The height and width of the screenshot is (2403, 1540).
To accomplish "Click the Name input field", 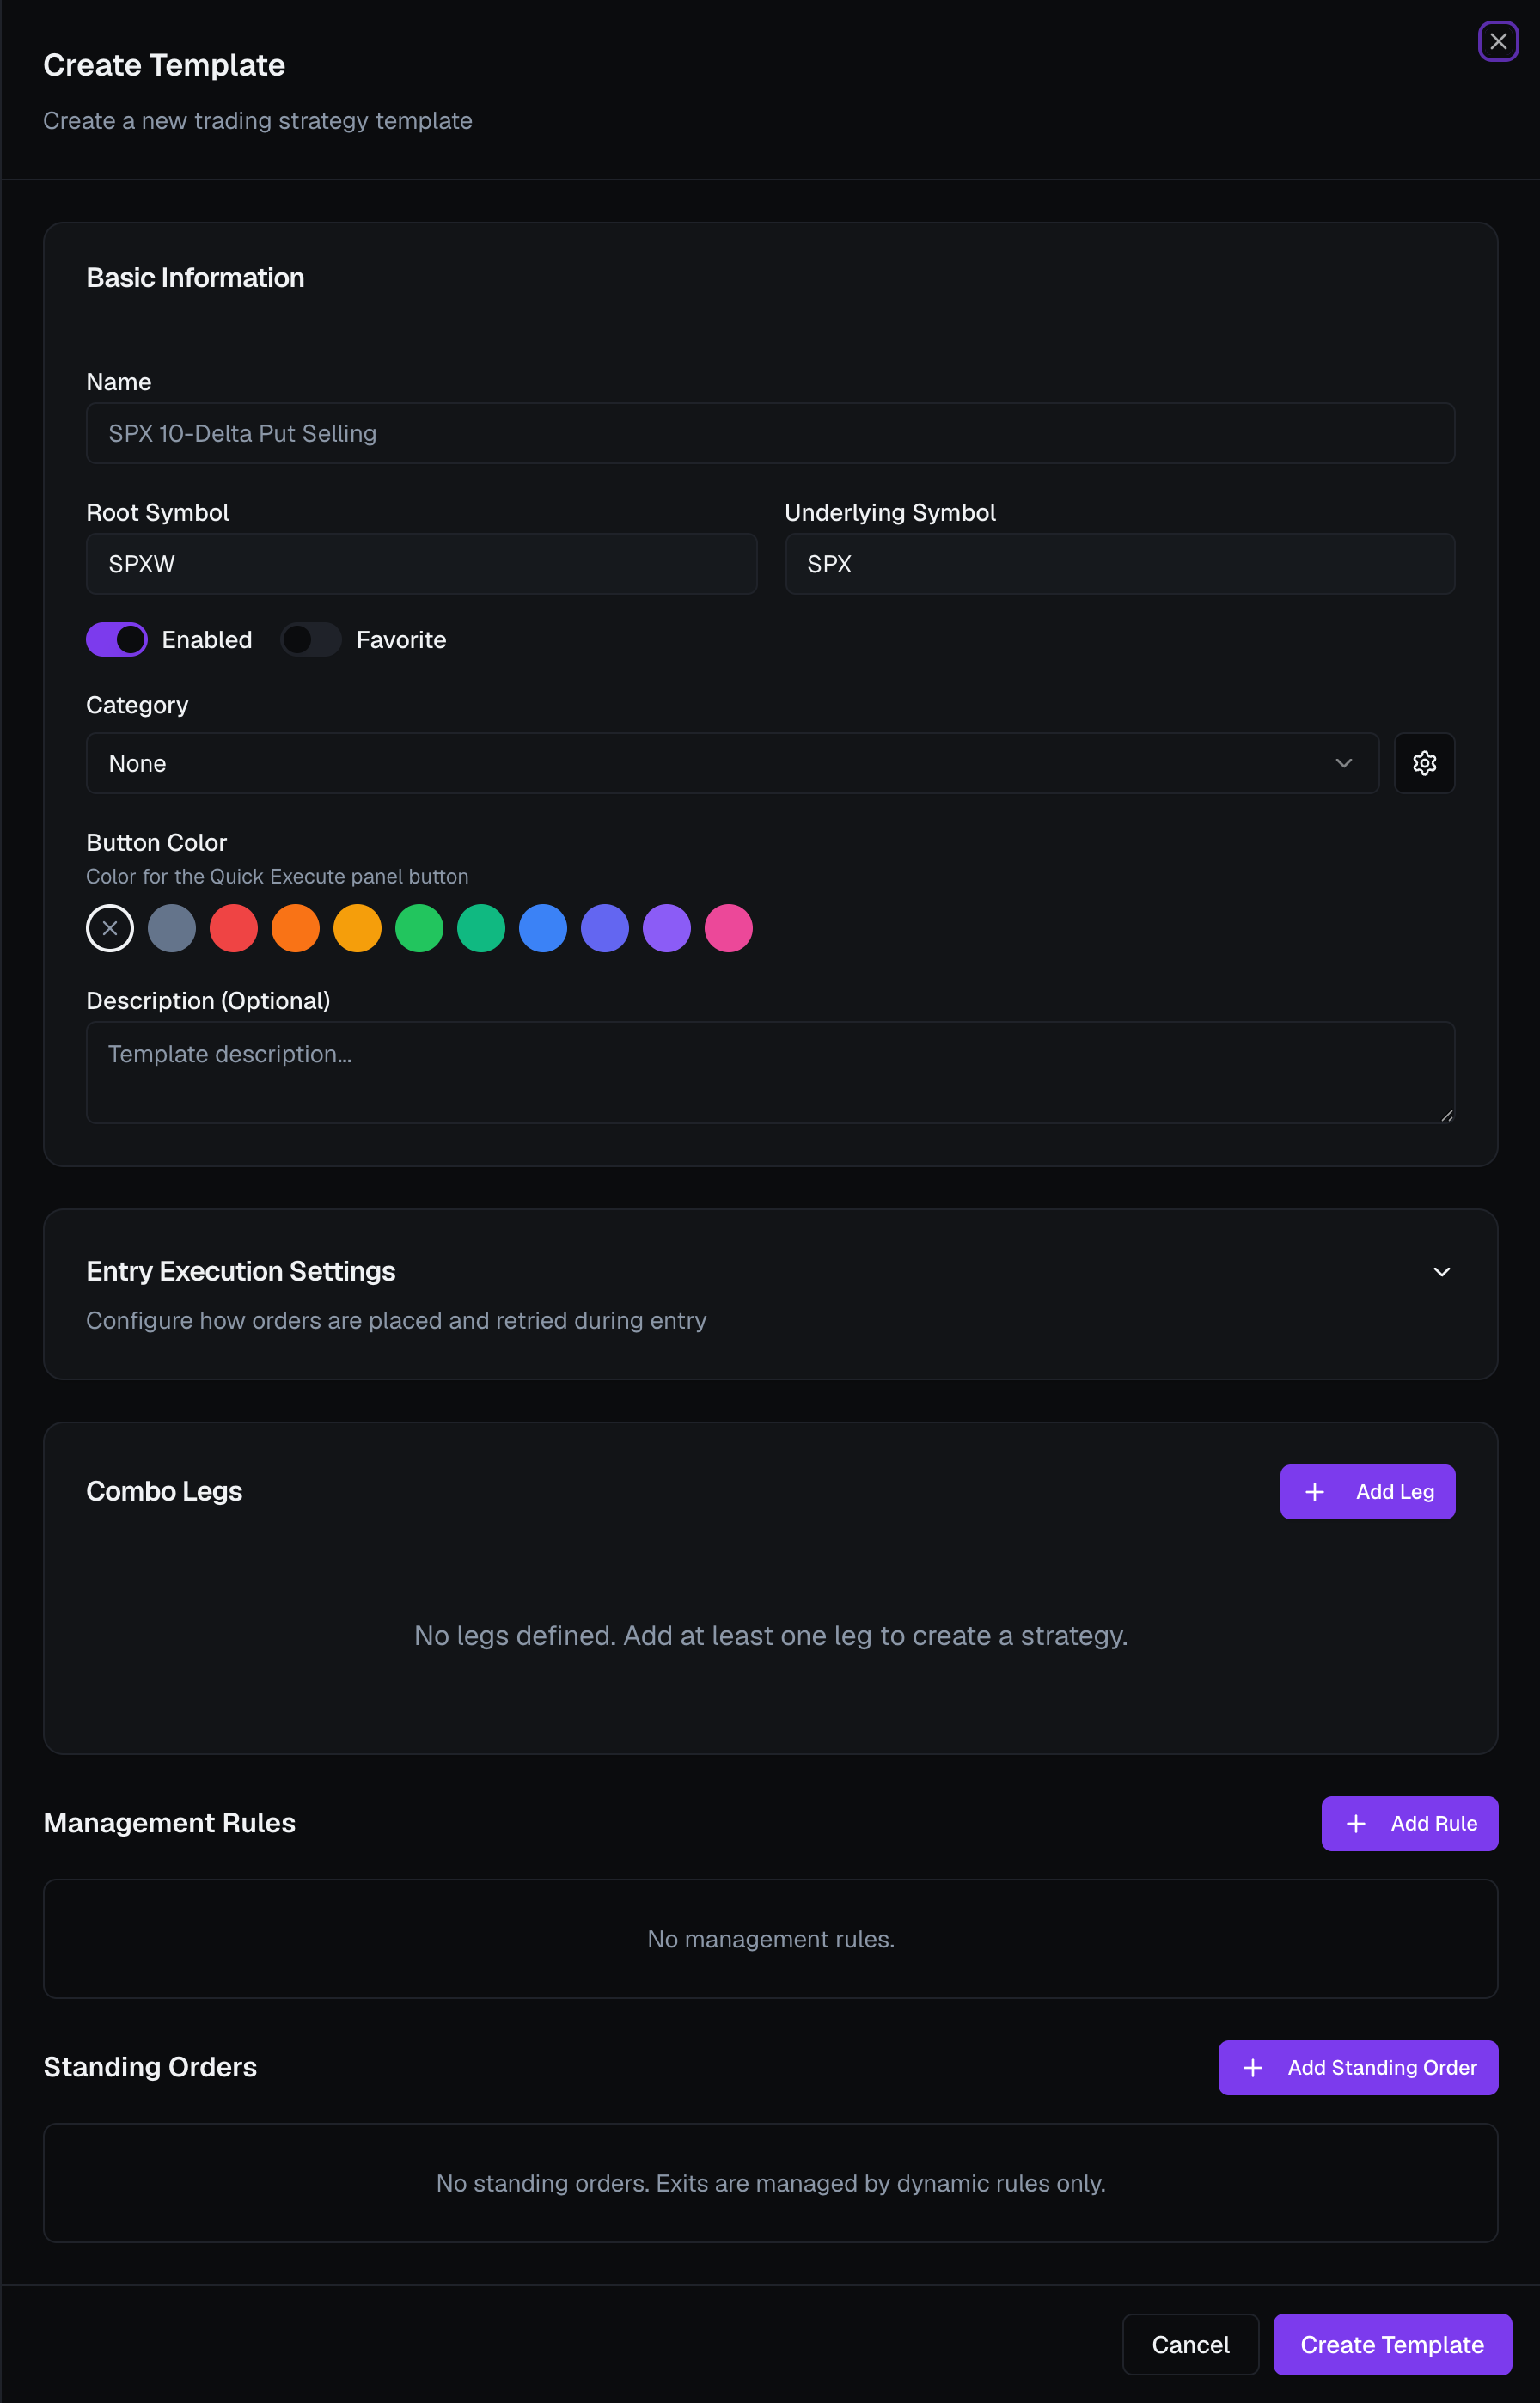I will (x=770, y=433).
